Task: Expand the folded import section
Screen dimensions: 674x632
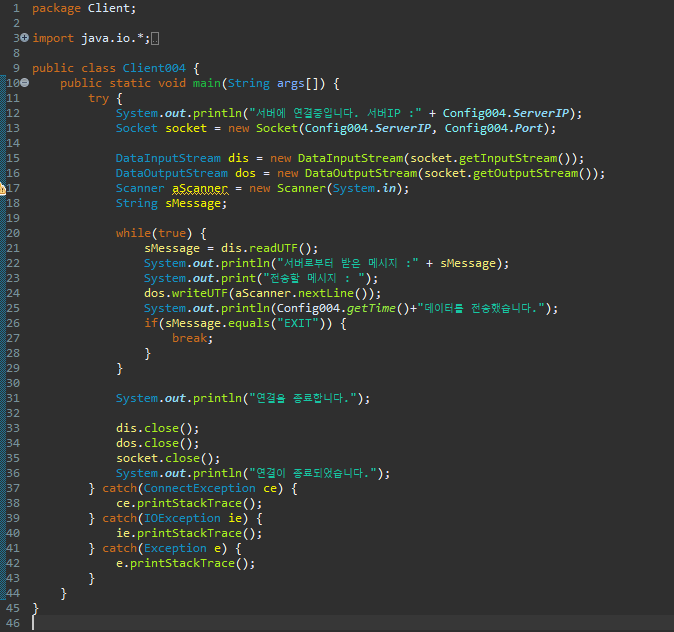Action: (25, 38)
